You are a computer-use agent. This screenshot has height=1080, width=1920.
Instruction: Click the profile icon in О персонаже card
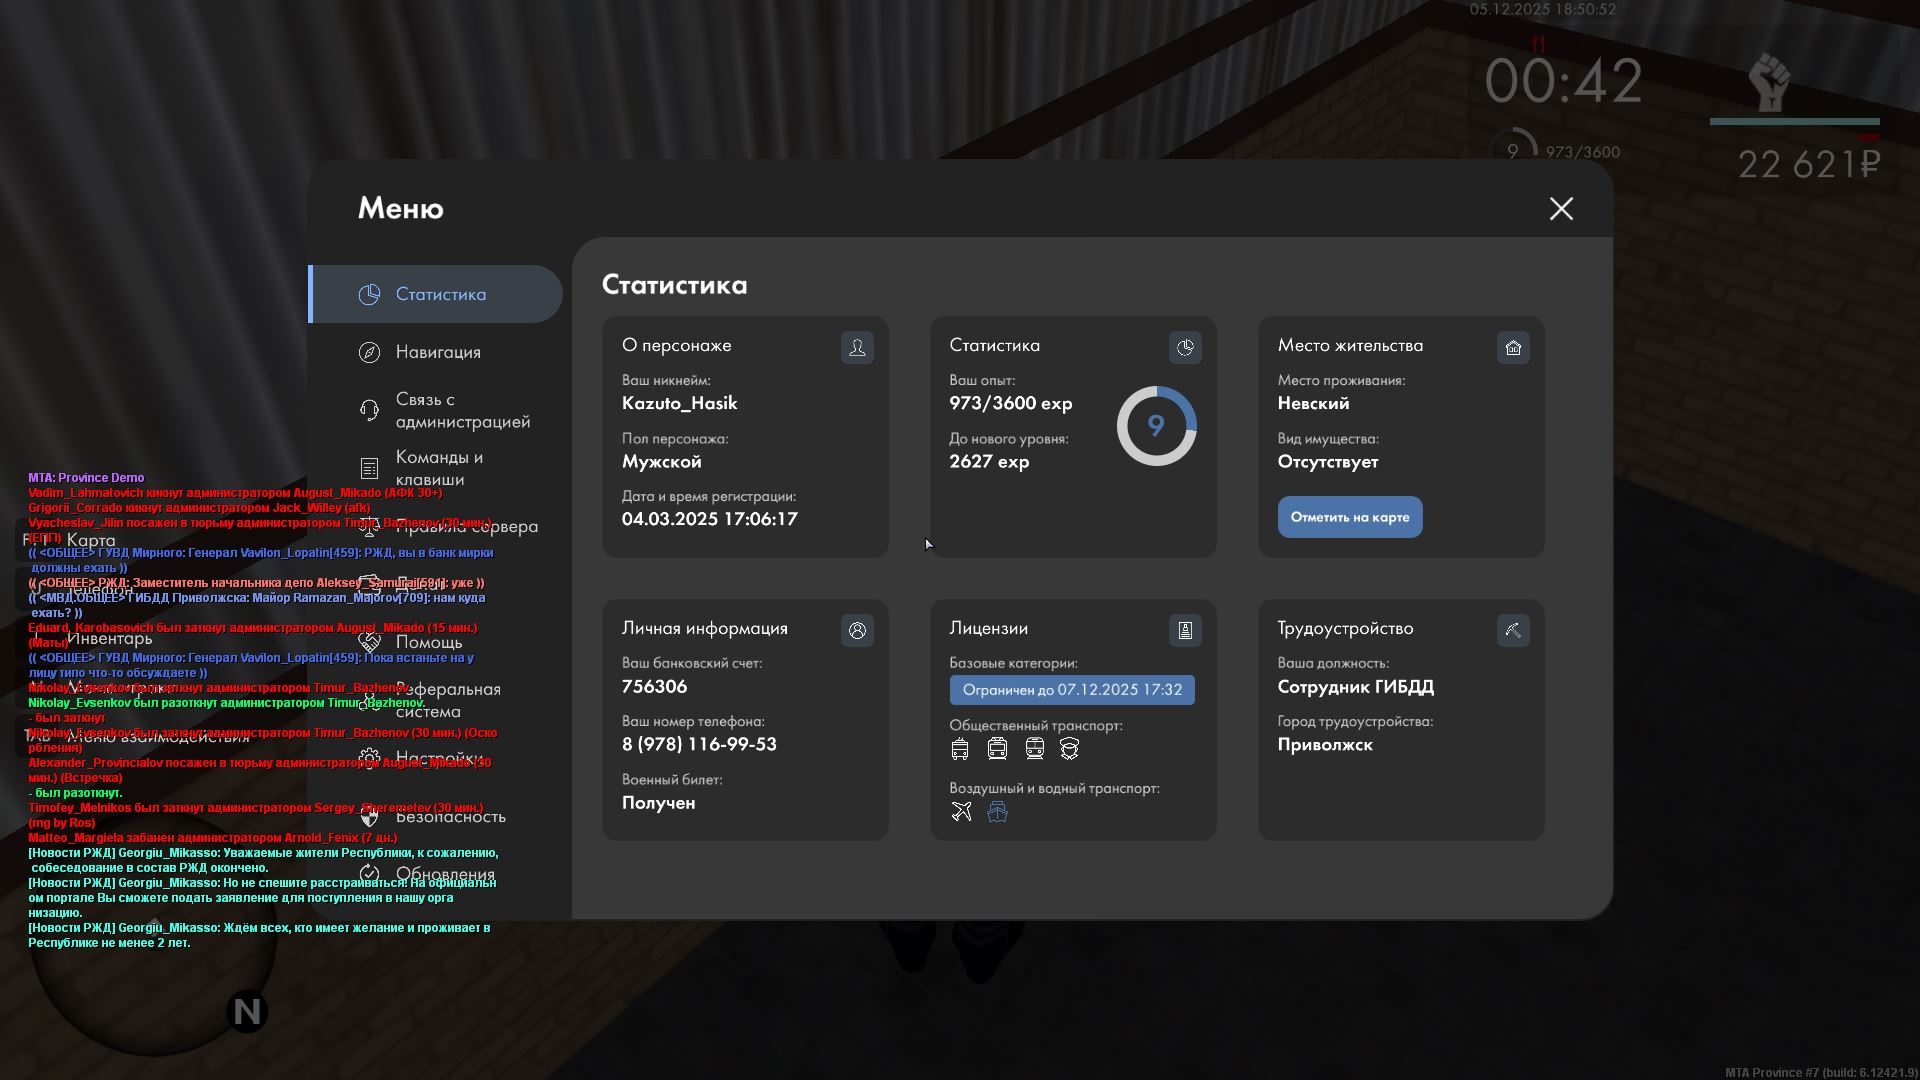857,347
